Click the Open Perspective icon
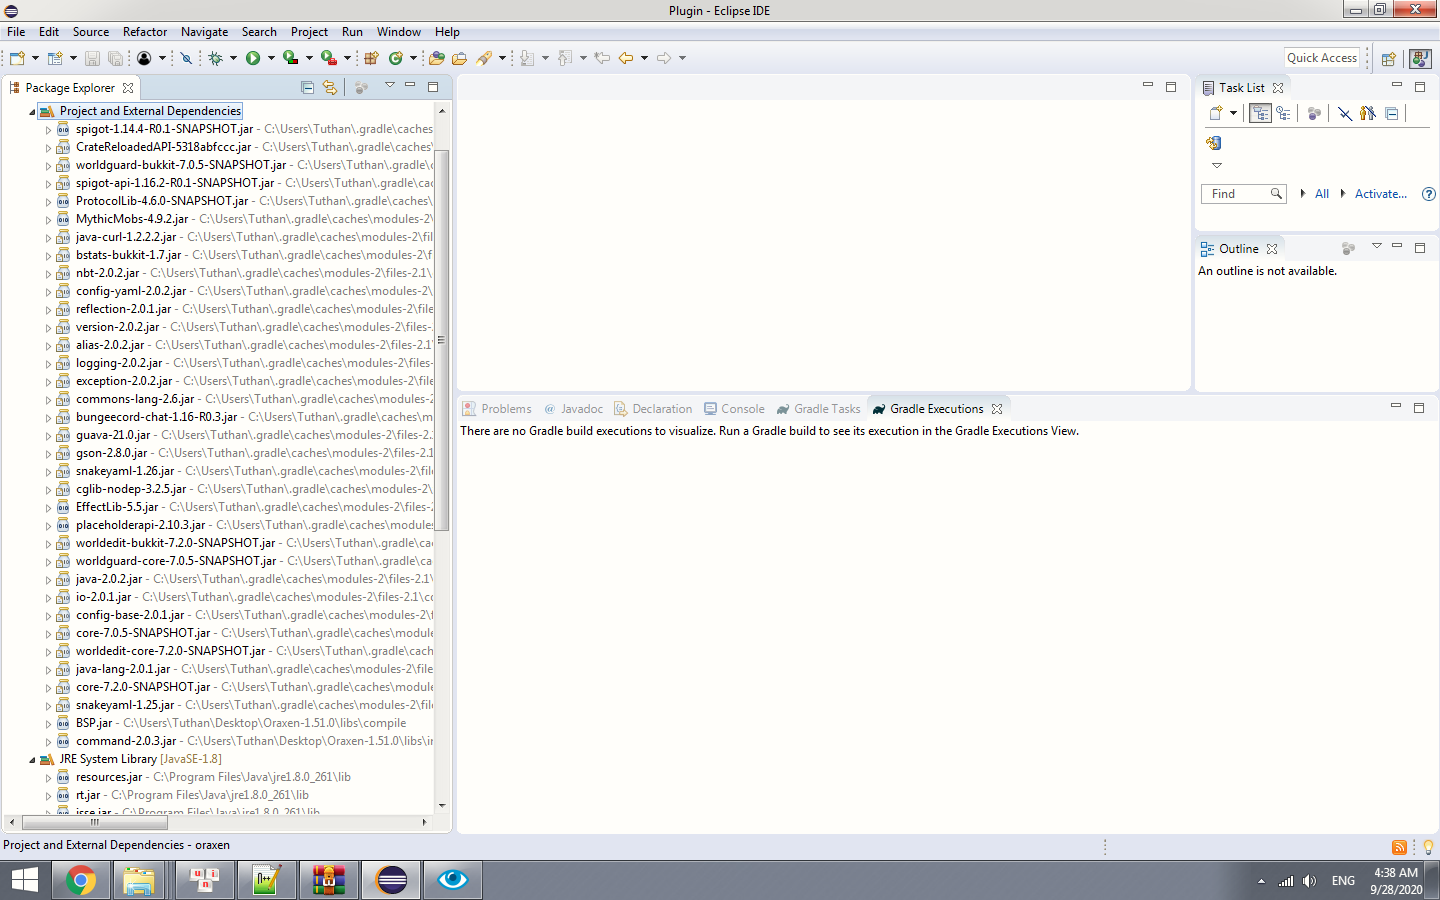This screenshot has height=900, width=1440. tap(1388, 59)
